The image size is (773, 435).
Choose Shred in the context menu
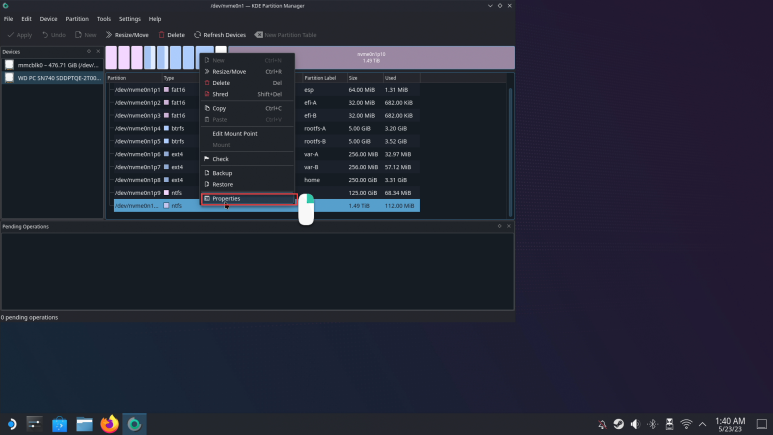pyautogui.click(x=247, y=94)
